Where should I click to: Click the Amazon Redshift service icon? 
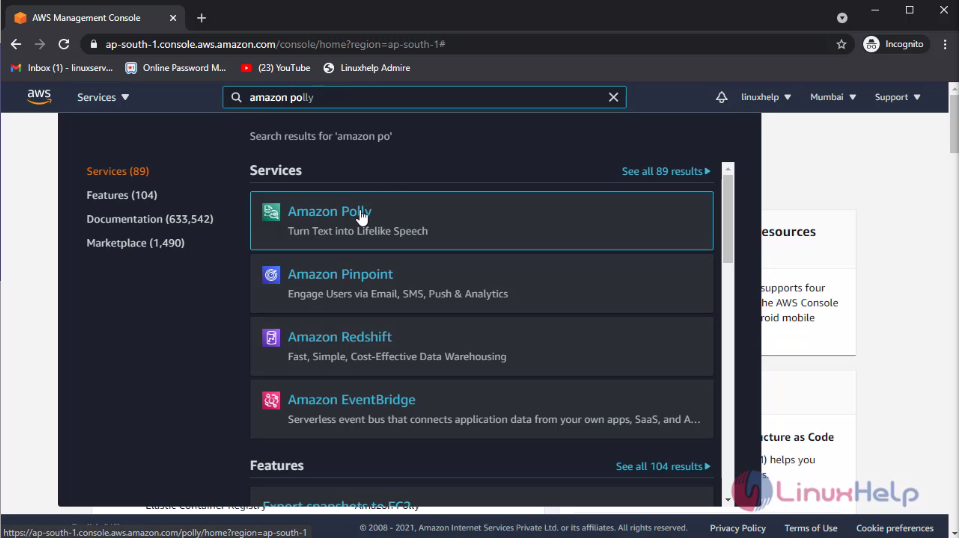[x=271, y=337]
